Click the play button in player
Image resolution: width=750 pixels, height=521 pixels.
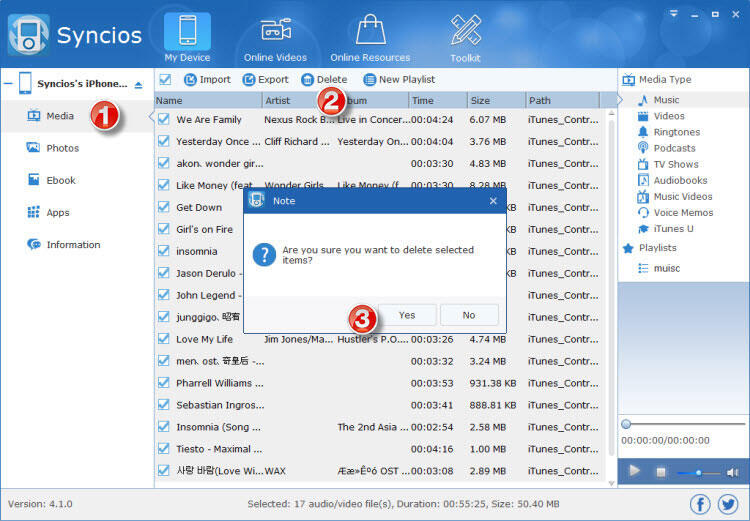[634, 471]
